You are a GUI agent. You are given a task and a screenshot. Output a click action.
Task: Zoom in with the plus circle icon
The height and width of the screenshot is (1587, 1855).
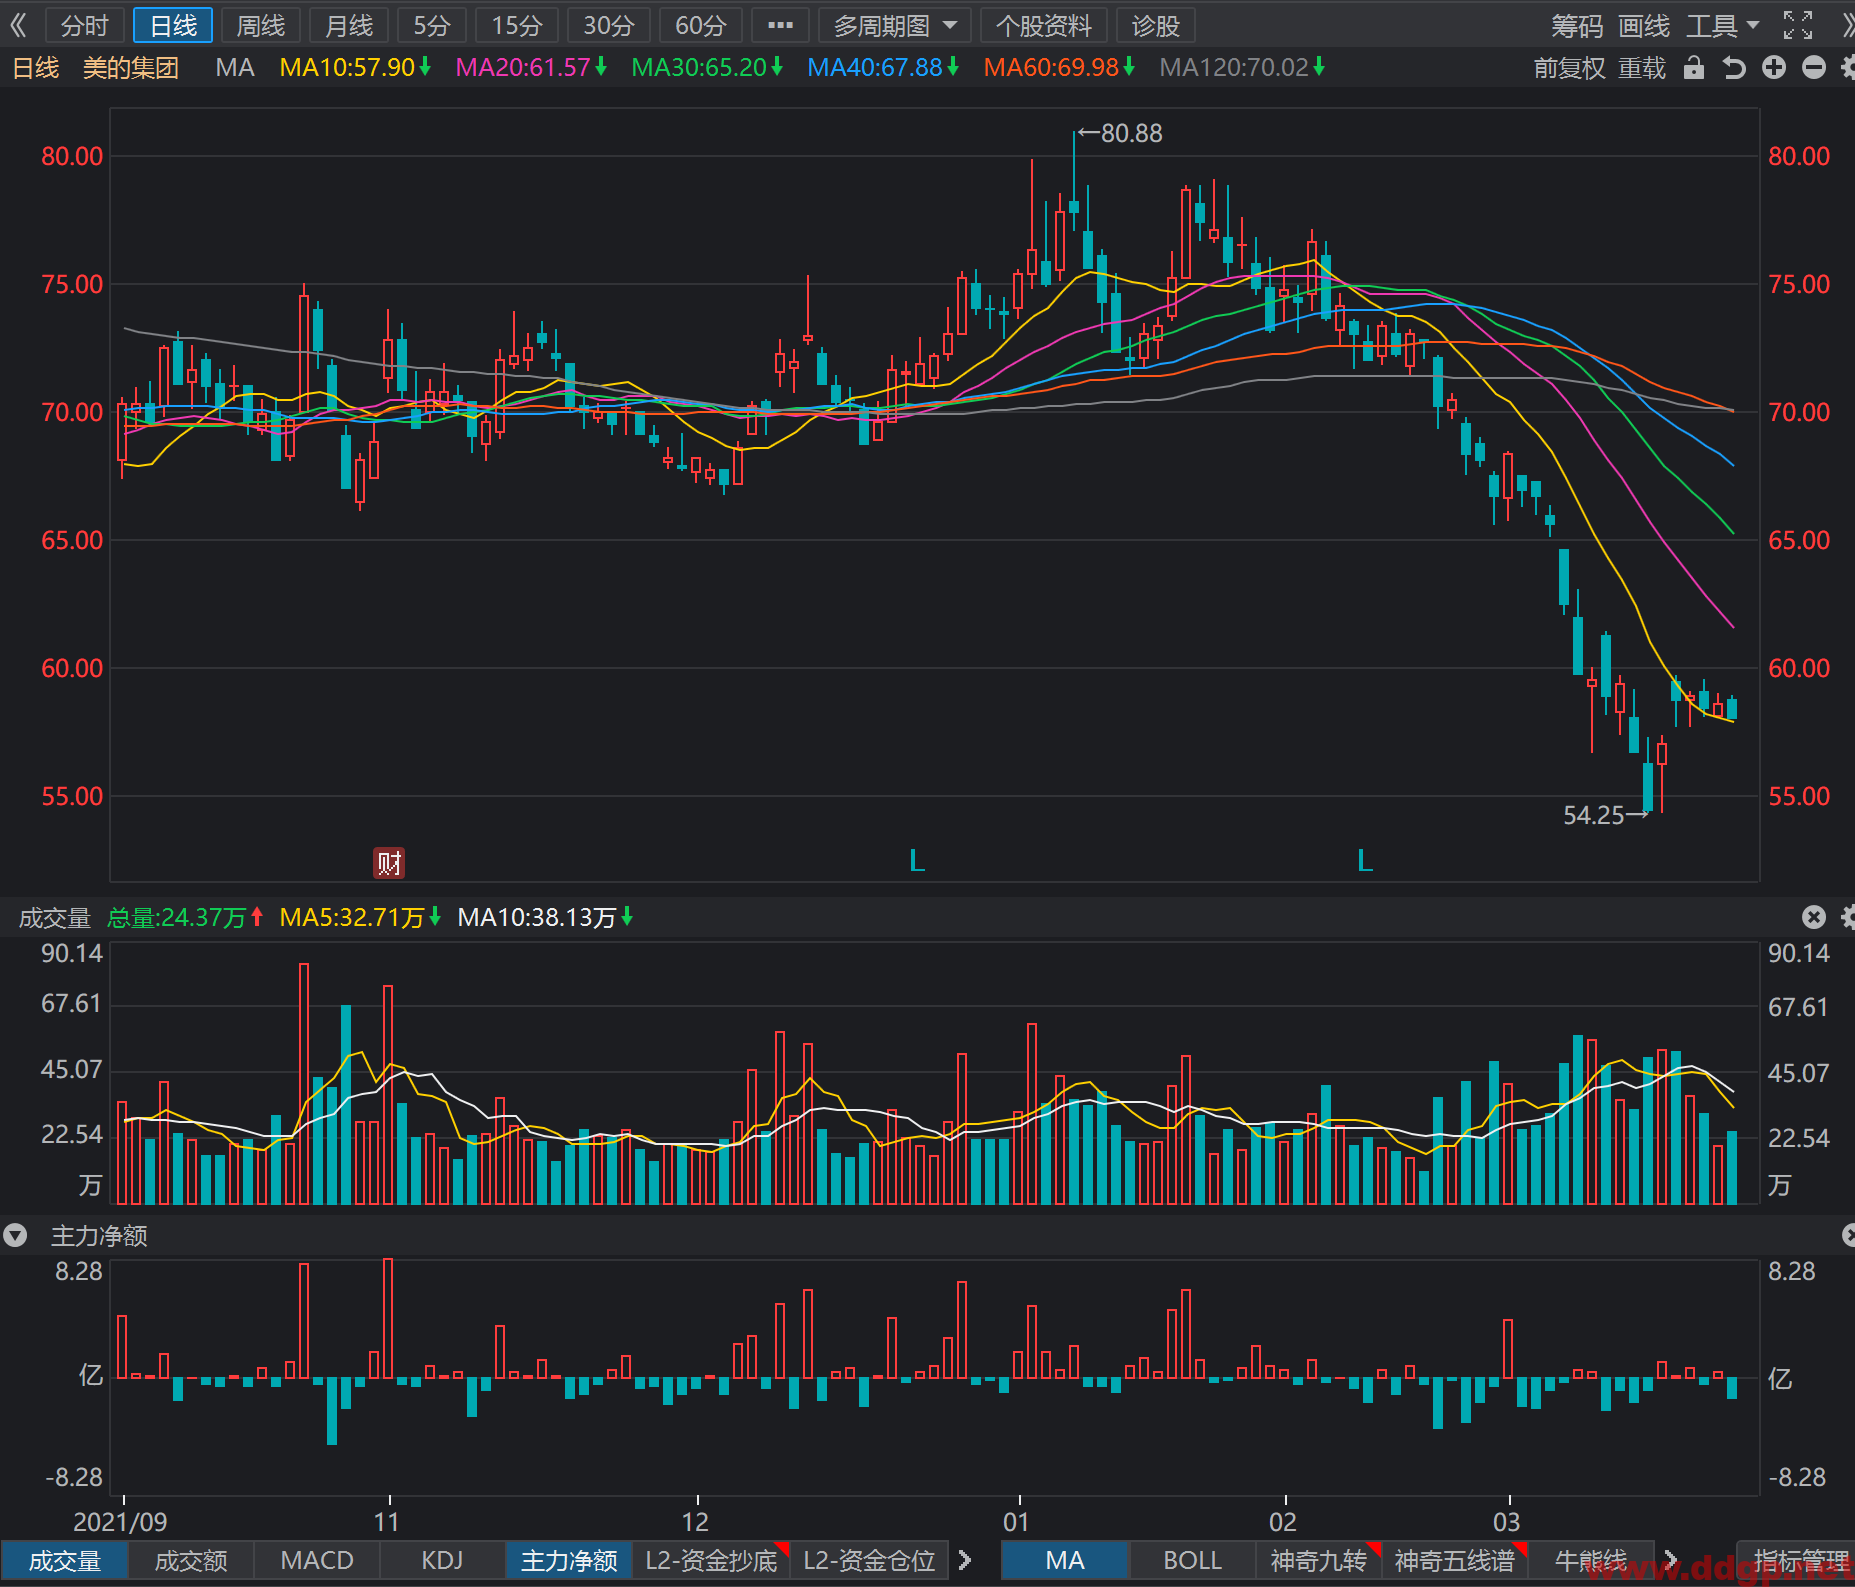click(x=1774, y=68)
